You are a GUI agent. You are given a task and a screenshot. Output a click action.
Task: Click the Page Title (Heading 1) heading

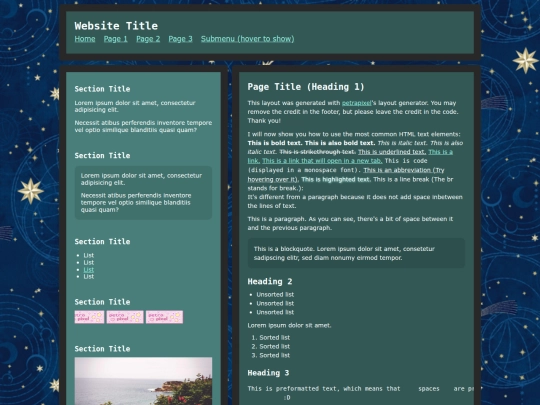(x=306, y=87)
